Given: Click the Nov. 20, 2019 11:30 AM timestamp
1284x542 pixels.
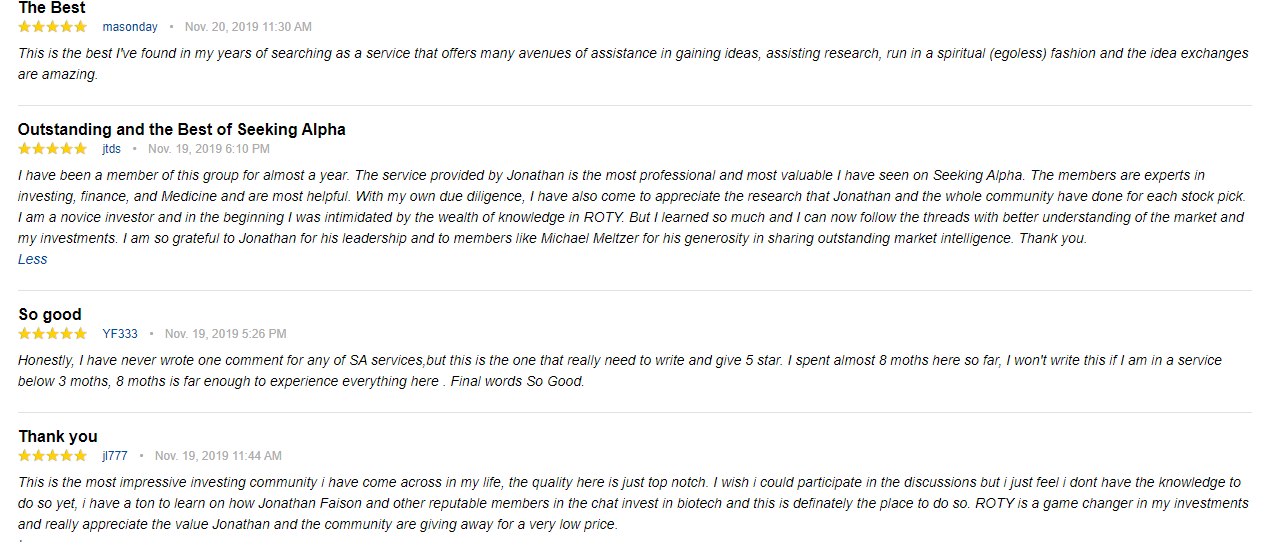Looking at the screenshot, I should (x=248, y=27).
